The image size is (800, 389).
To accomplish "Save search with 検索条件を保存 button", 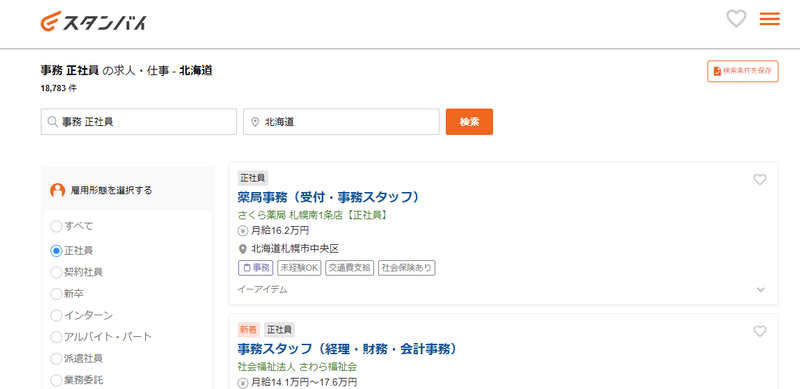I will 742,71.
